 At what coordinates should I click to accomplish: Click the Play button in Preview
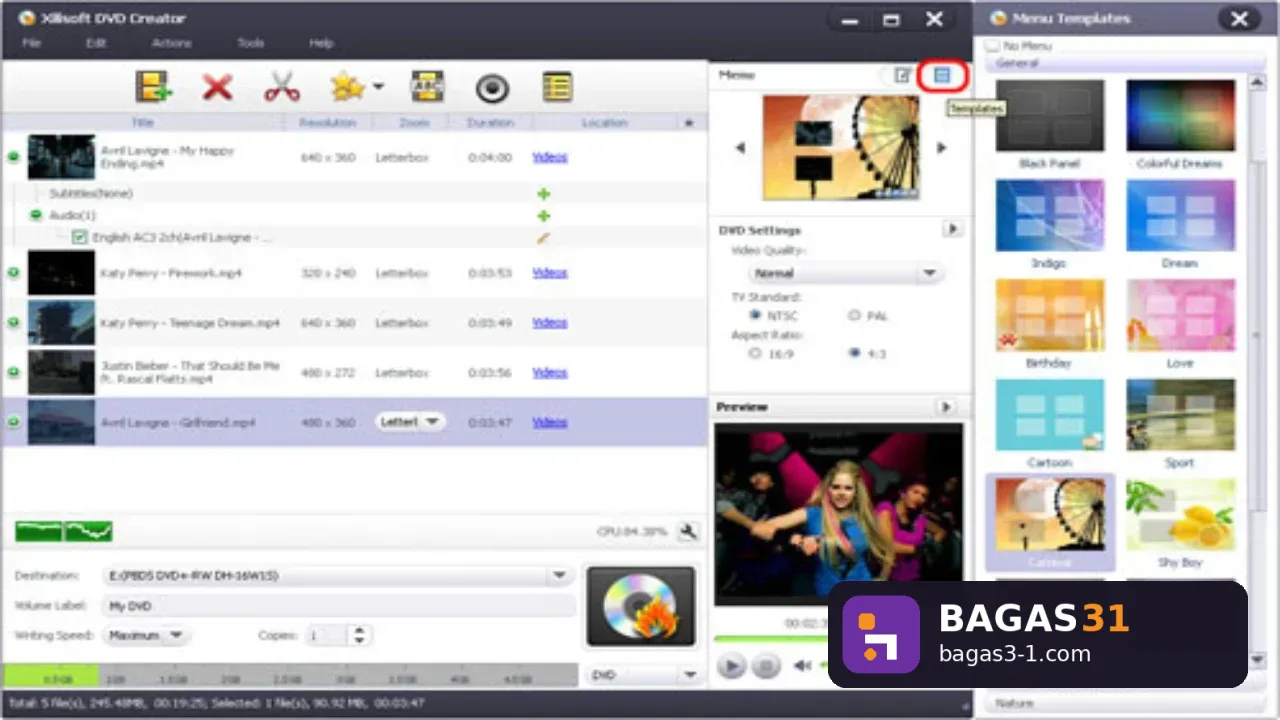pyautogui.click(x=731, y=665)
